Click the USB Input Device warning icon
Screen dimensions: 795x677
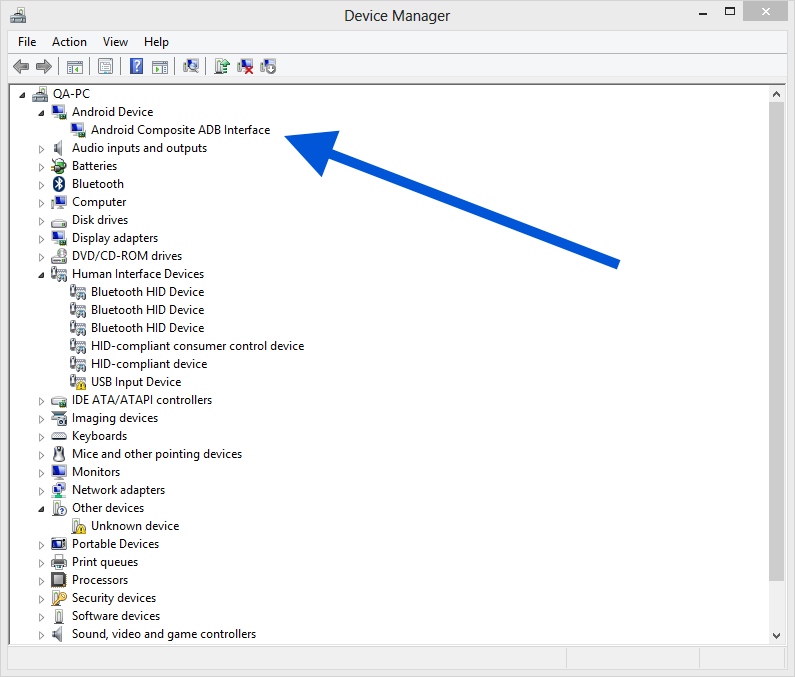(78, 382)
